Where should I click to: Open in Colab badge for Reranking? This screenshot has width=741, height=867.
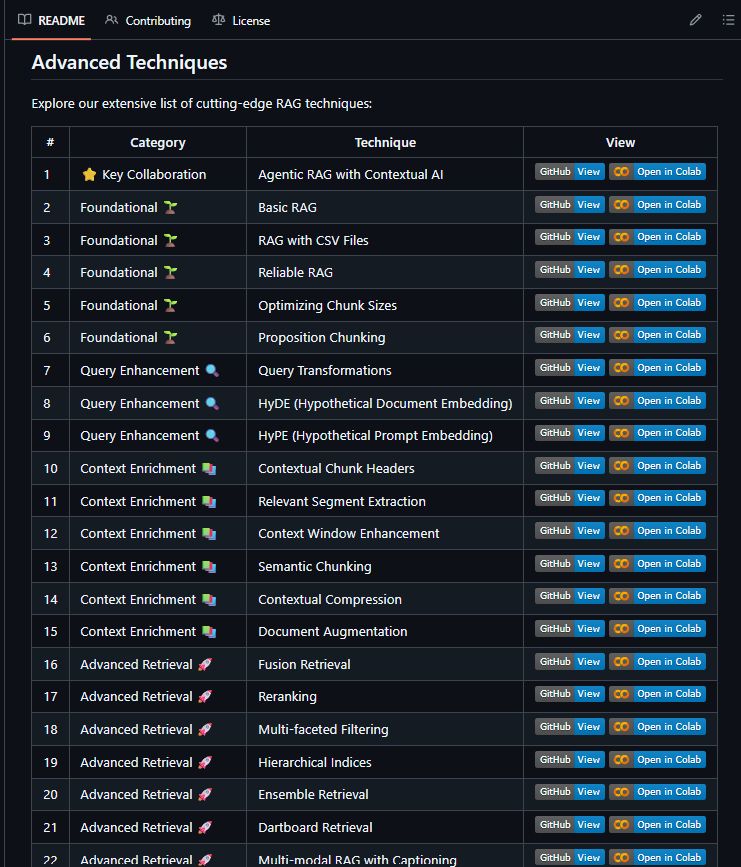[x=657, y=694]
